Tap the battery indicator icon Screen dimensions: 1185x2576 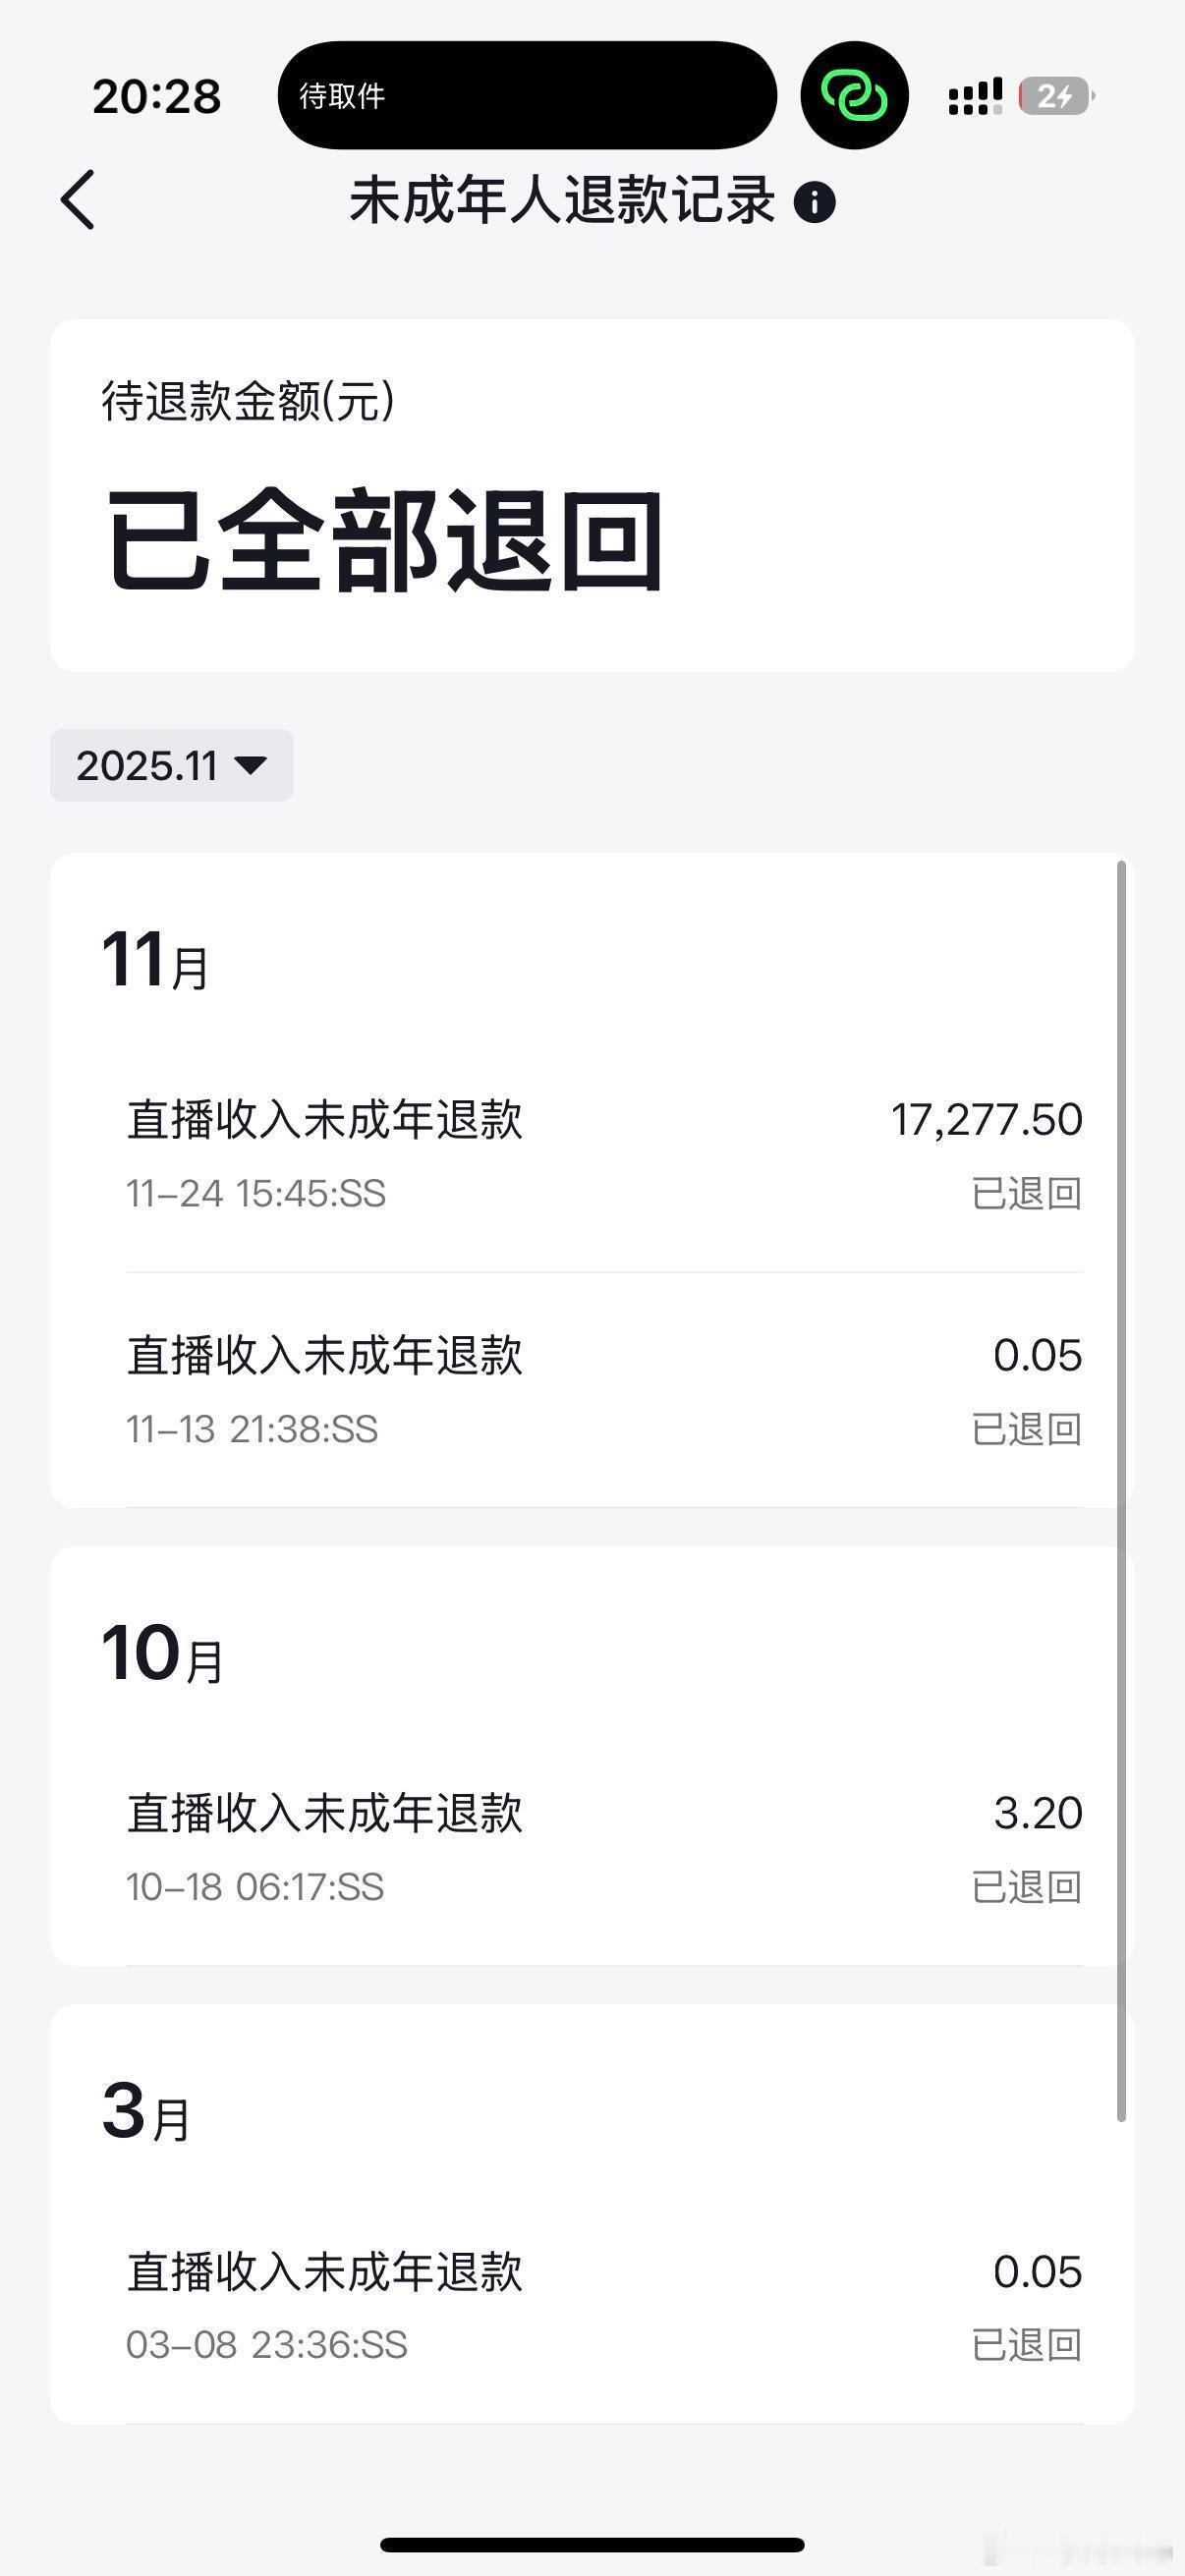(1056, 96)
